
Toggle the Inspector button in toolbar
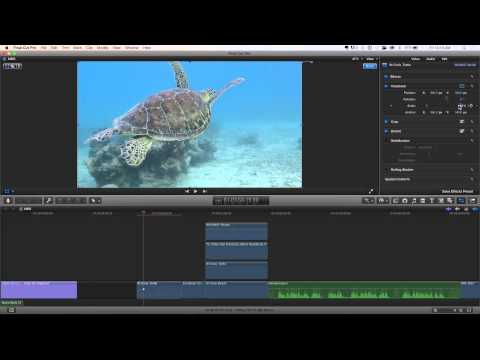[x=461, y=200]
